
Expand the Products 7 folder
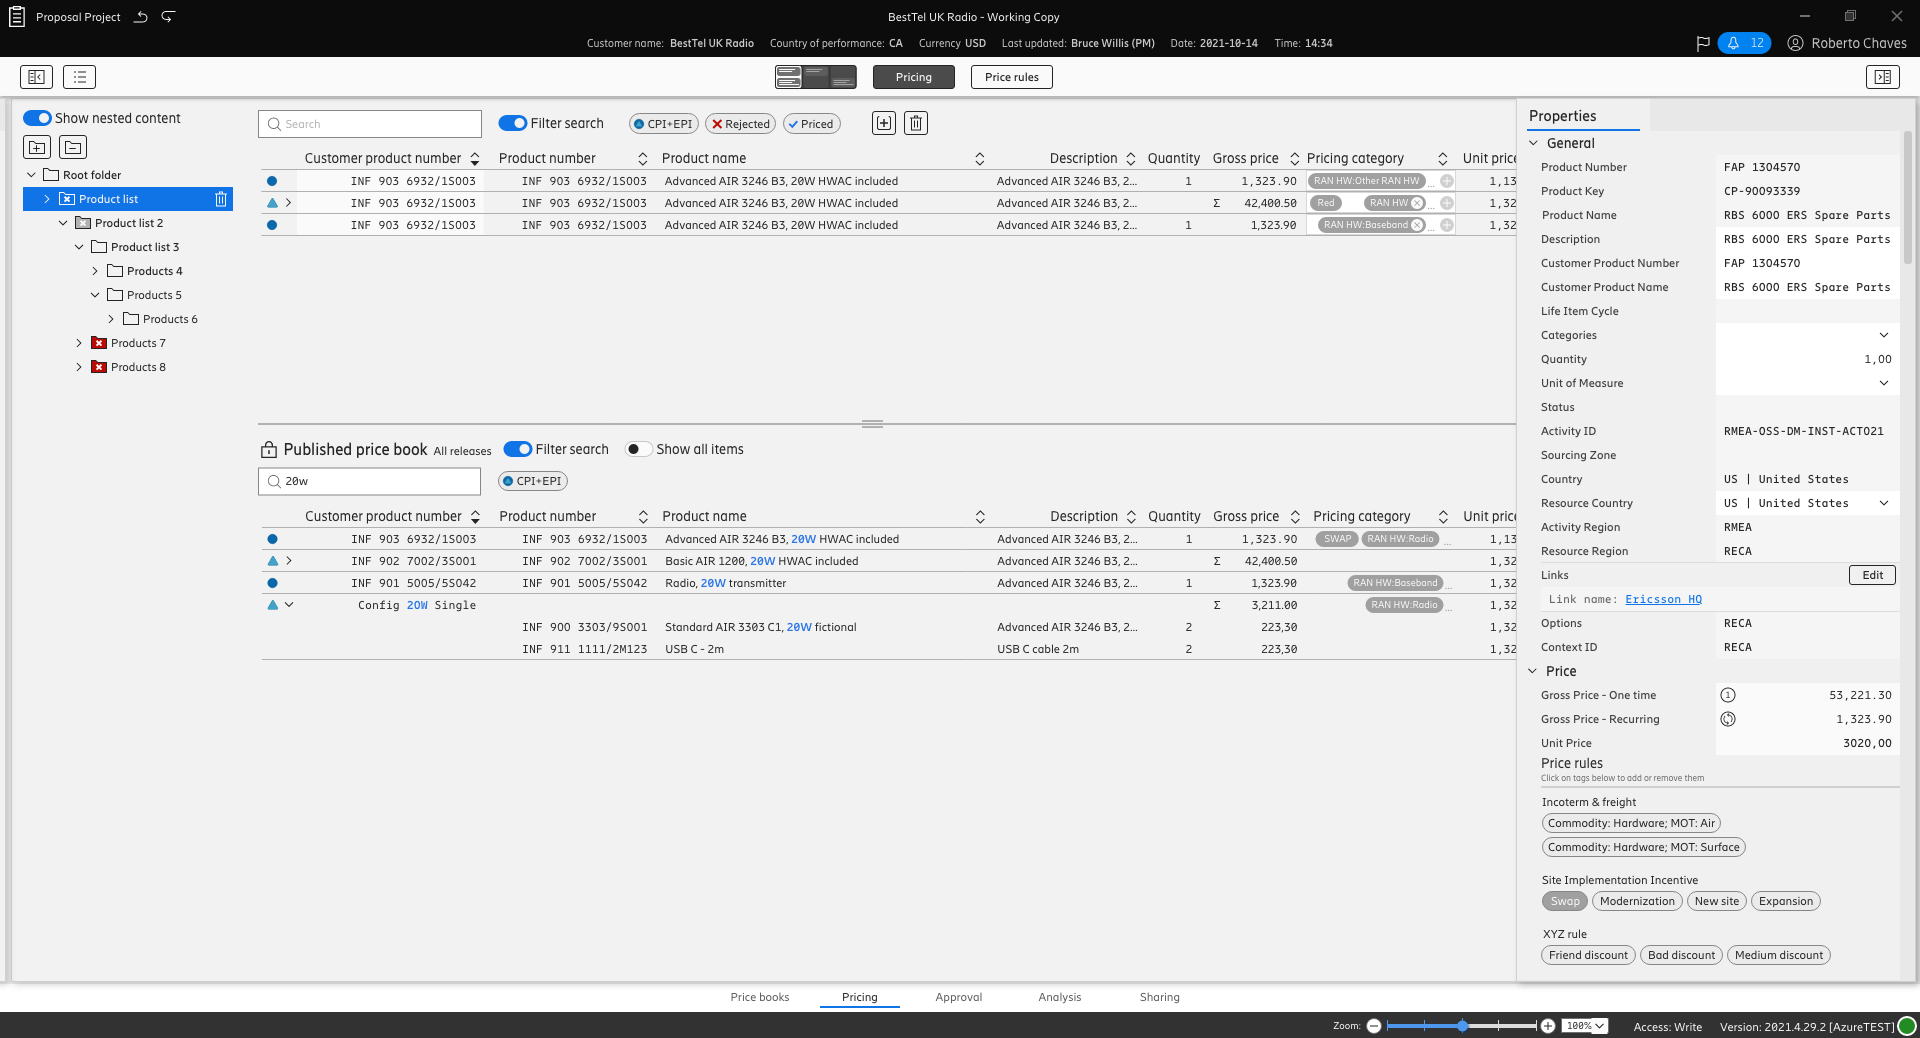tap(79, 343)
